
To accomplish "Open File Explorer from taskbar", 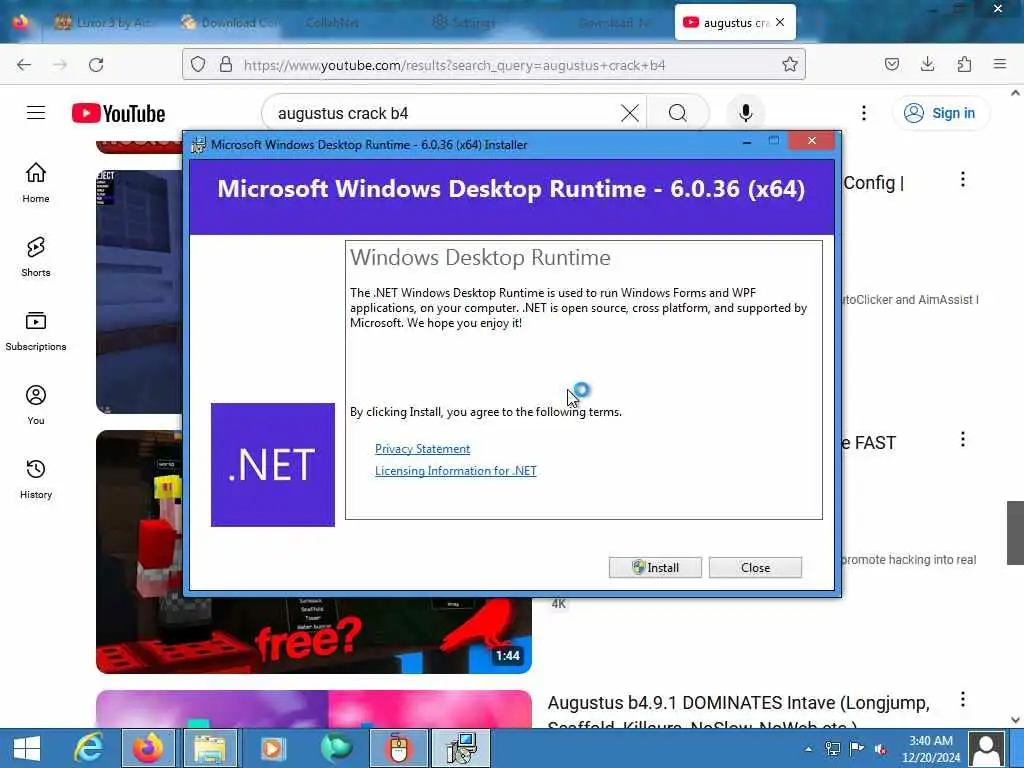I will pos(210,748).
